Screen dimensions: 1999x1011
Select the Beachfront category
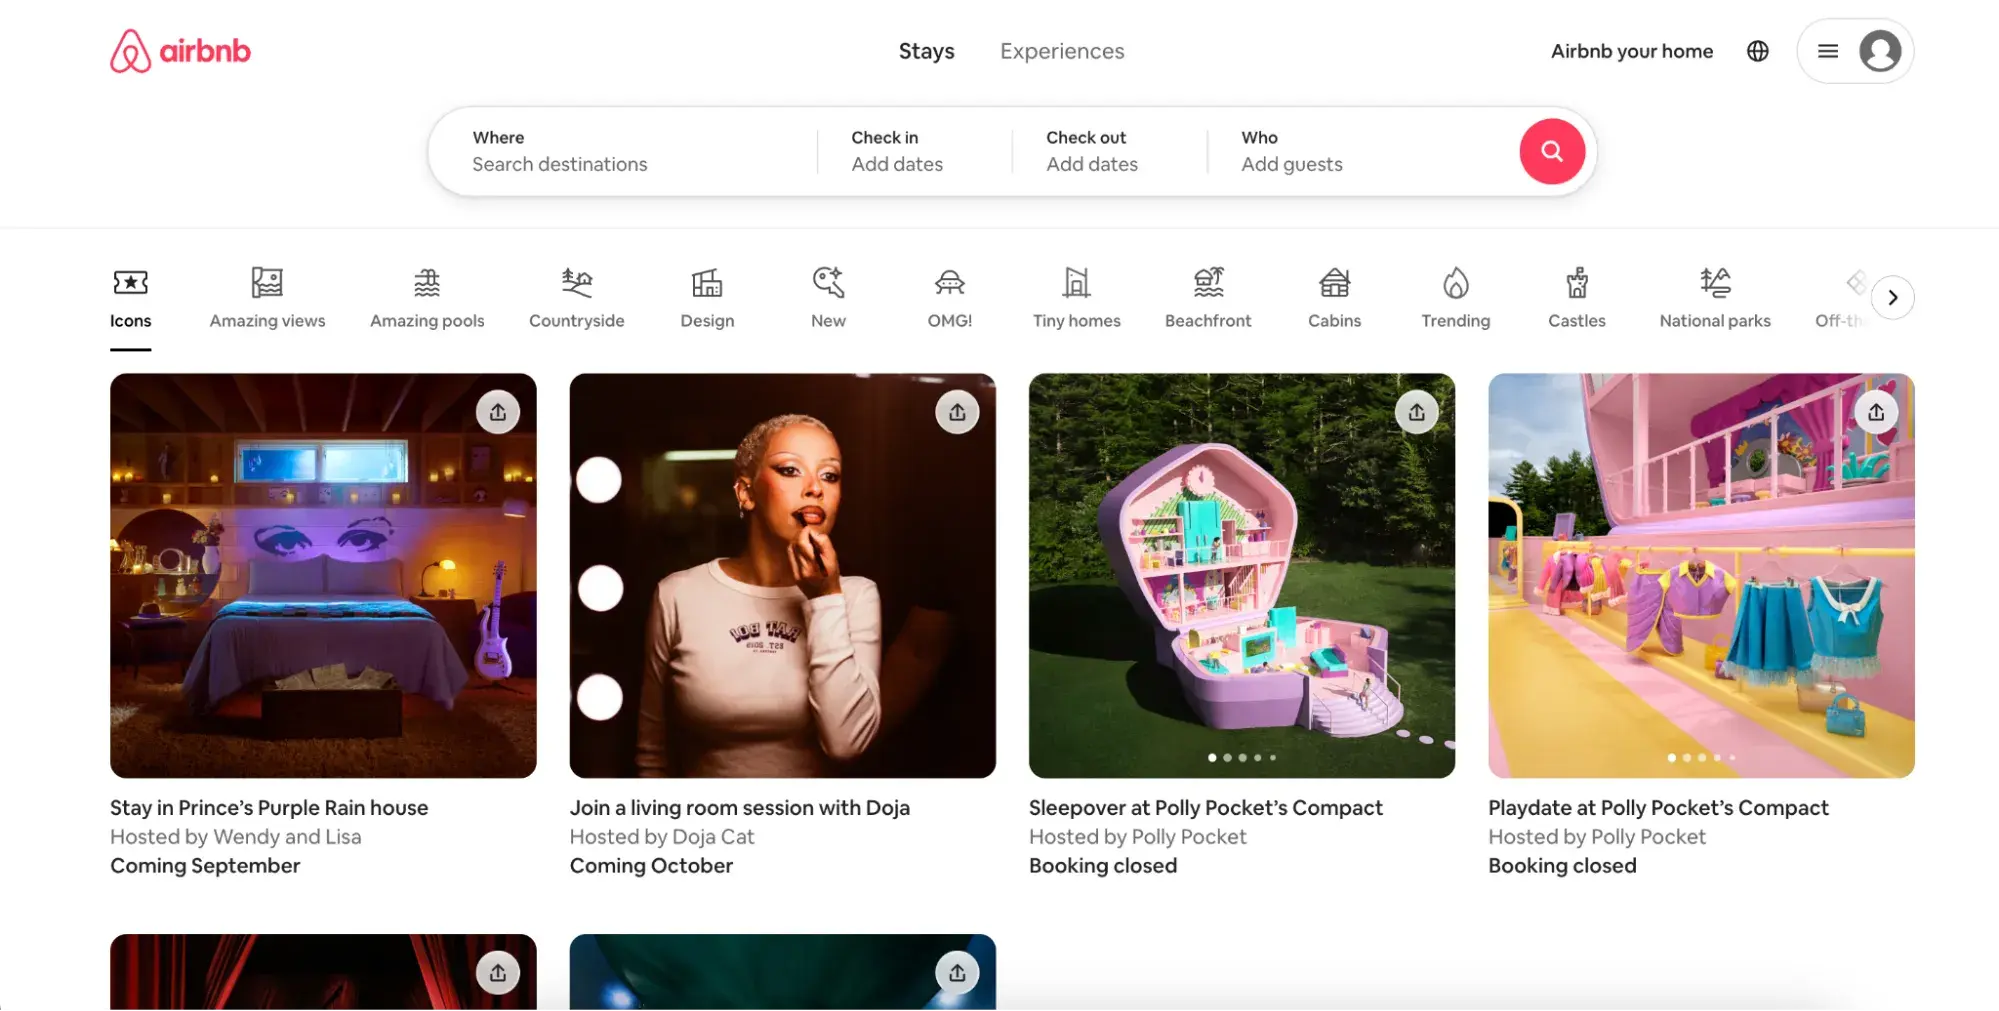point(1208,299)
